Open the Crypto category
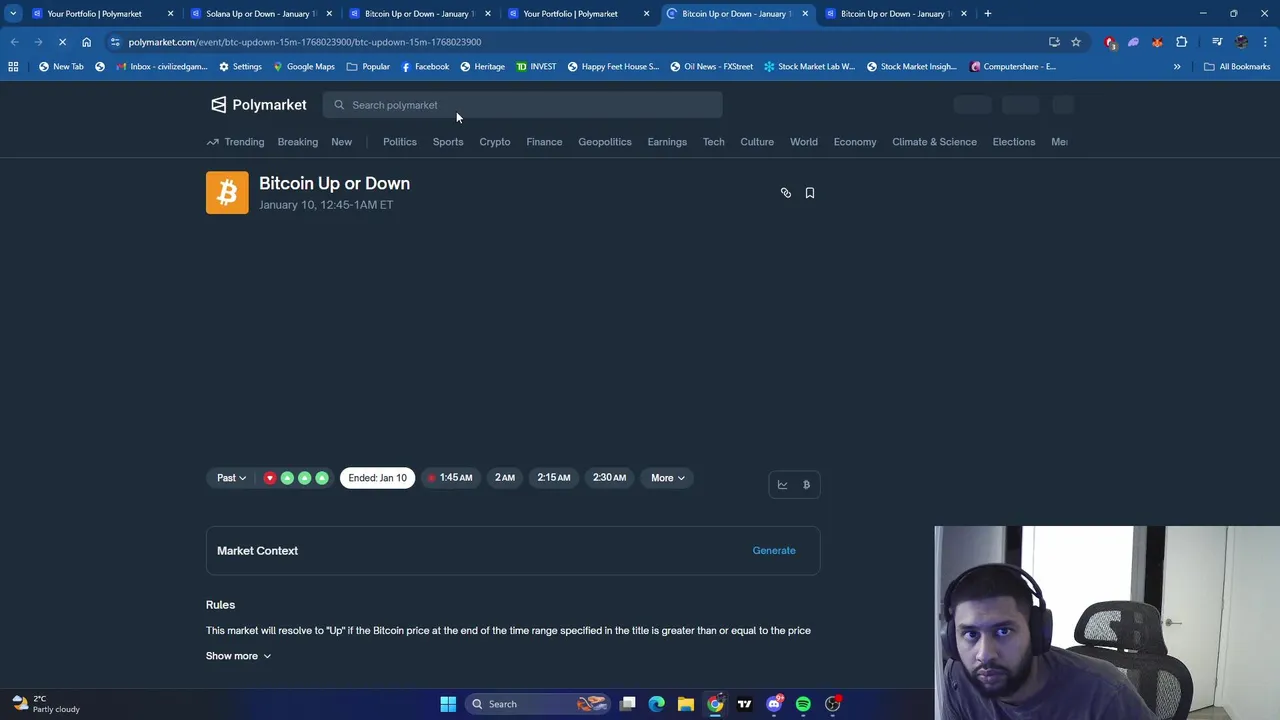Screen dimensions: 1280x720 [x=495, y=142]
